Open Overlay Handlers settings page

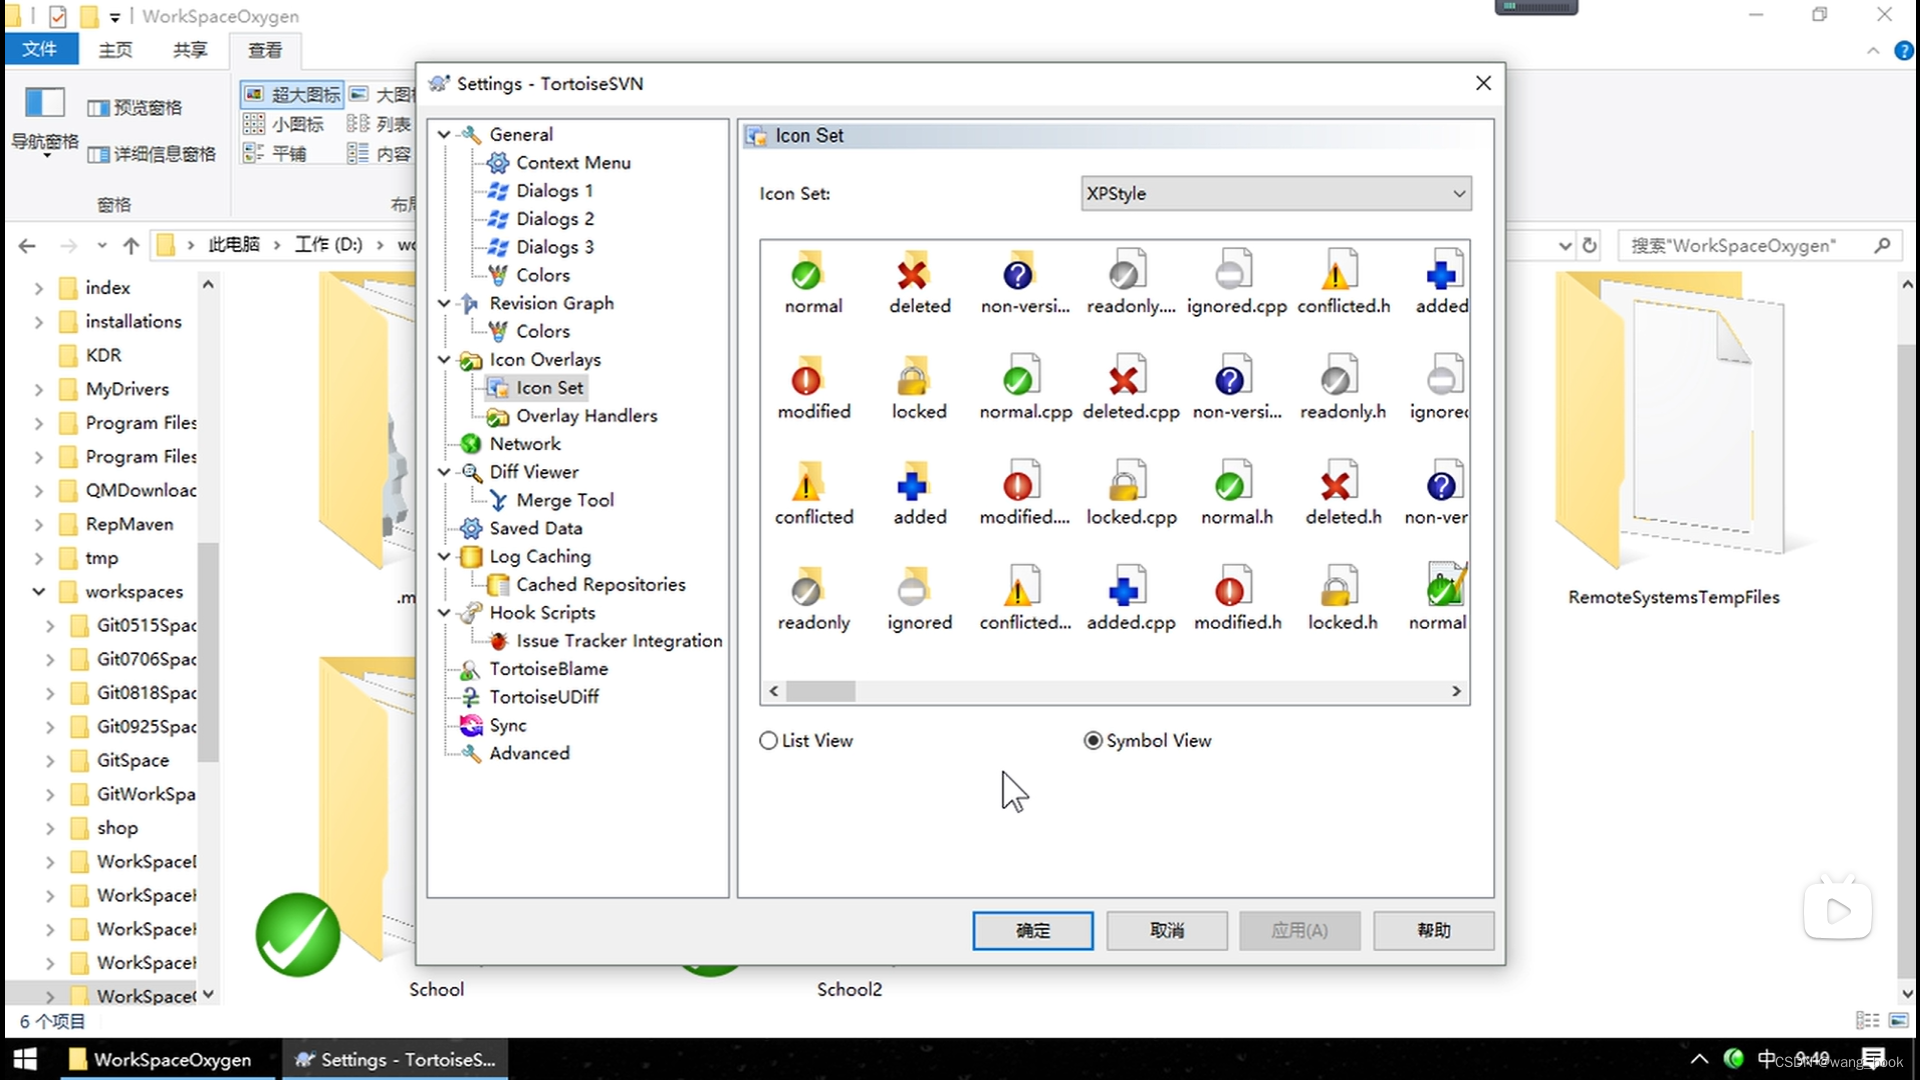586,415
